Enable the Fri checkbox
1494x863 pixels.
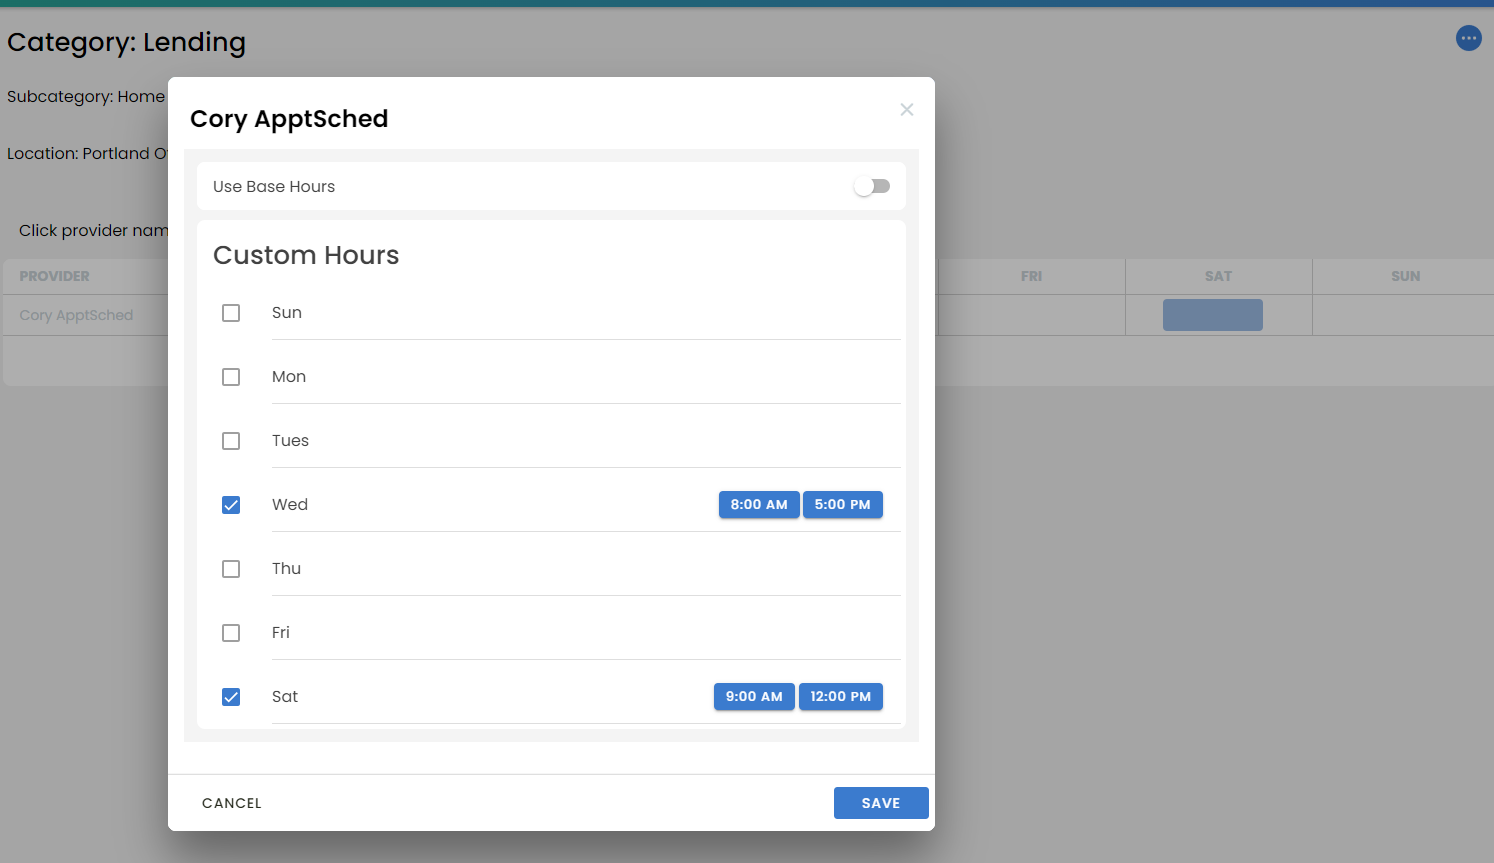point(231,633)
